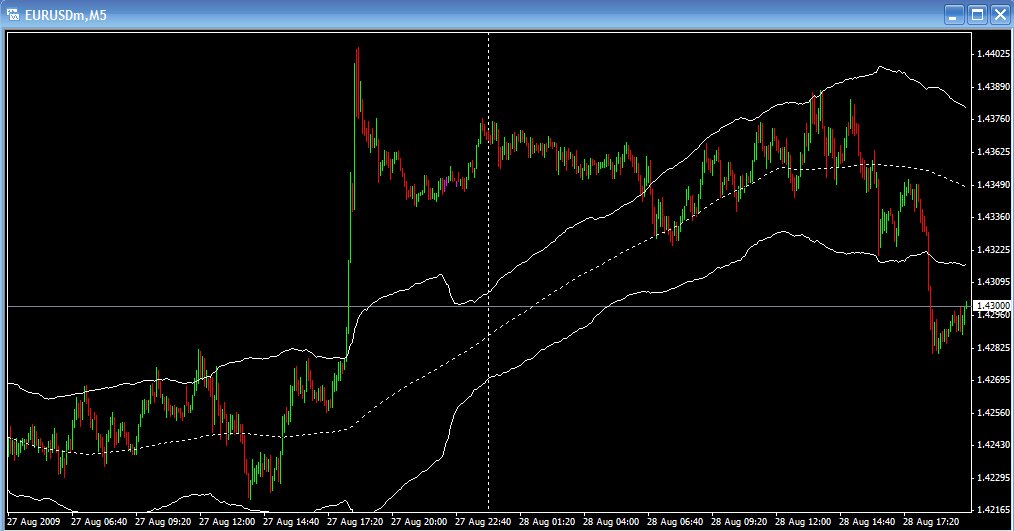Click the 1.42165 price scale label

(993, 510)
